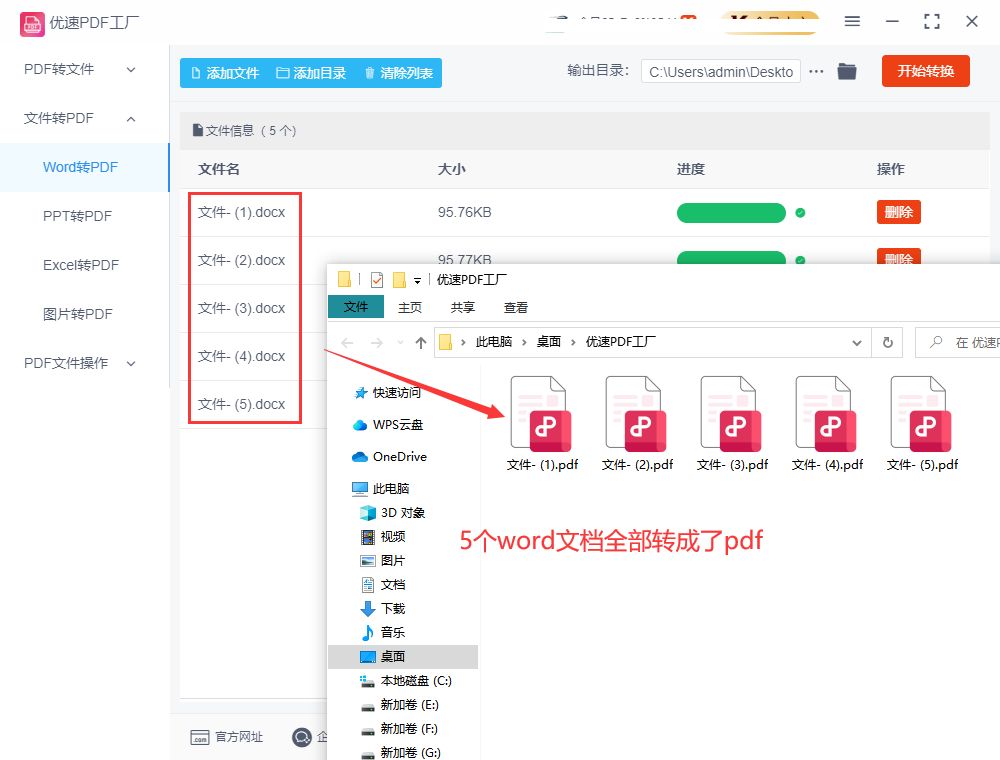Open 本地磁盘 (C:) drive
This screenshot has height=760, width=1000.
point(406,681)
